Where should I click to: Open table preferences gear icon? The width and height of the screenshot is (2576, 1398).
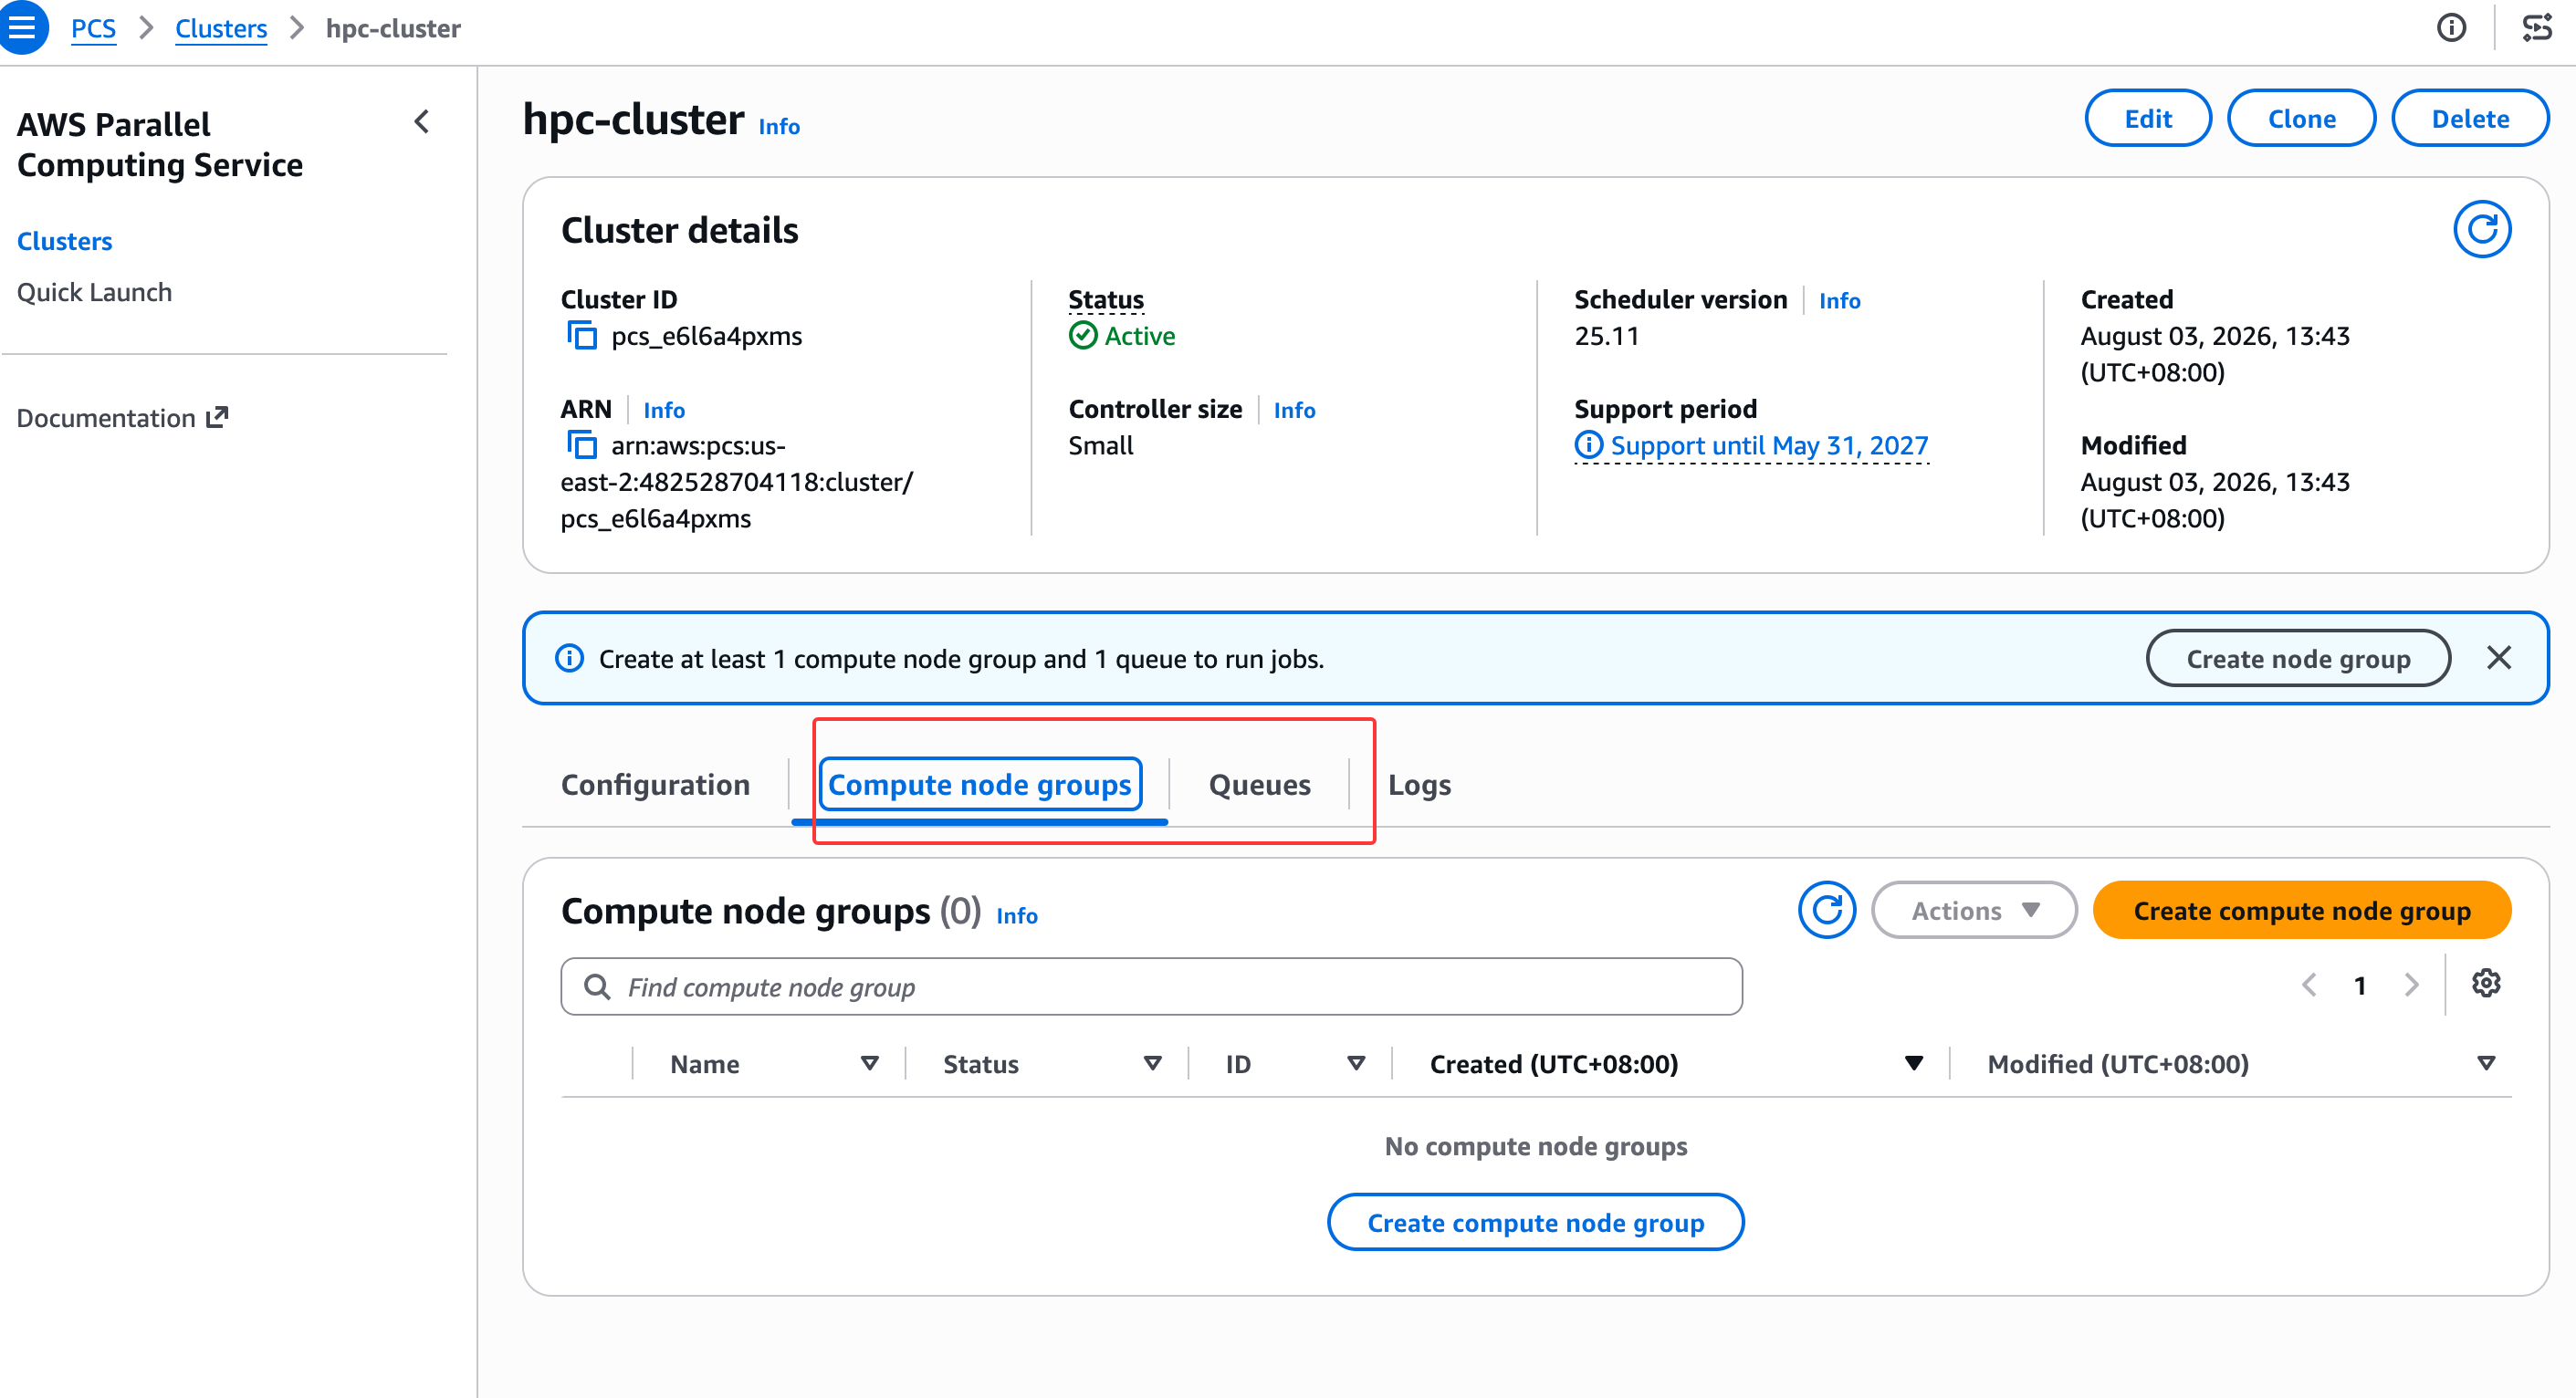coord(2485,984)
